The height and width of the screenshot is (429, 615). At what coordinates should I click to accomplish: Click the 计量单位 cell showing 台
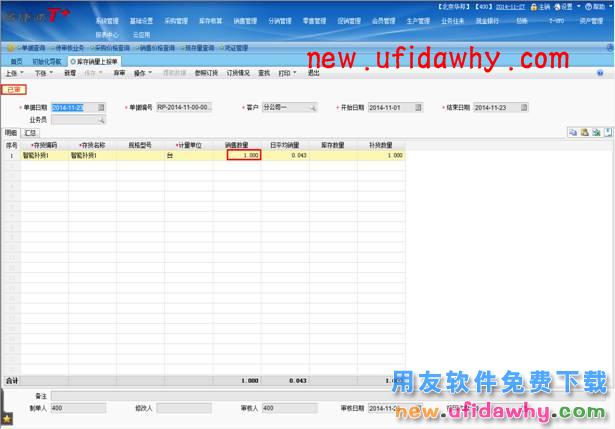pyautogui.click(x=189, y=155)
